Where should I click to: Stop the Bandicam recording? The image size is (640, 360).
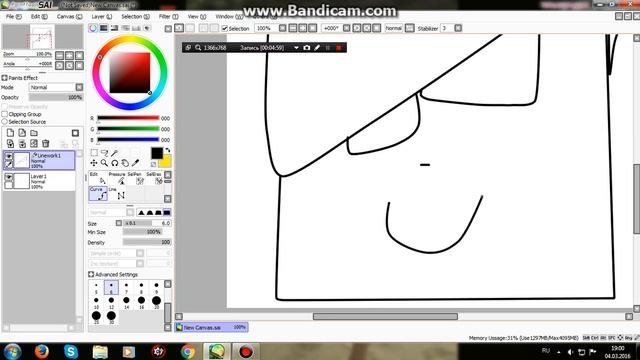click(x=338, y=48)
